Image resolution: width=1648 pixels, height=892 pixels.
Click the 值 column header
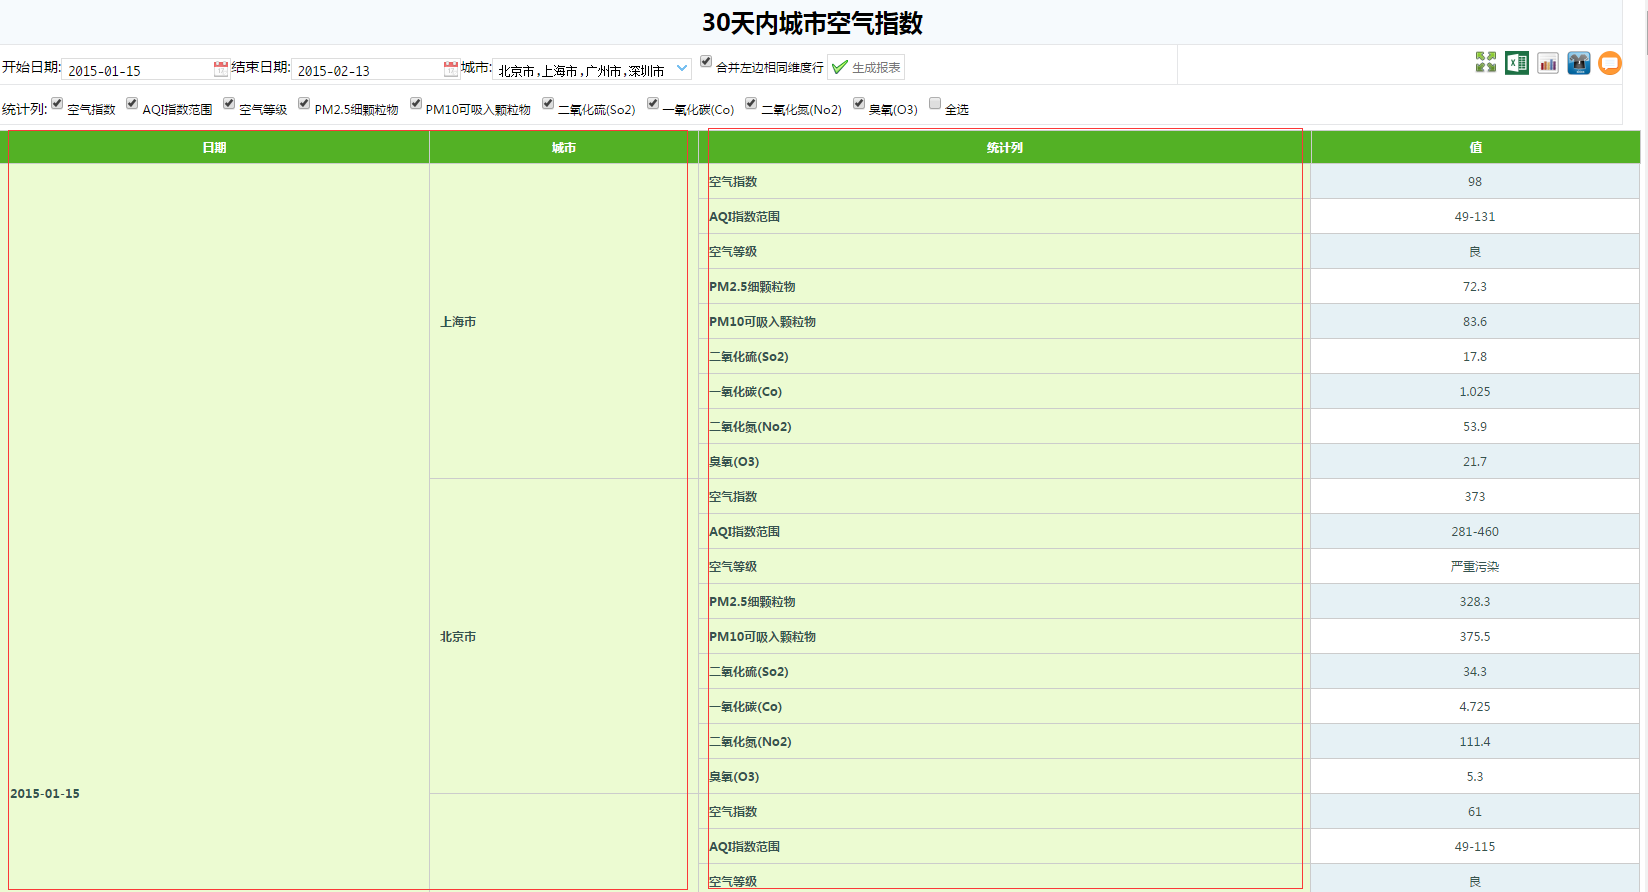pos(1475,147)
